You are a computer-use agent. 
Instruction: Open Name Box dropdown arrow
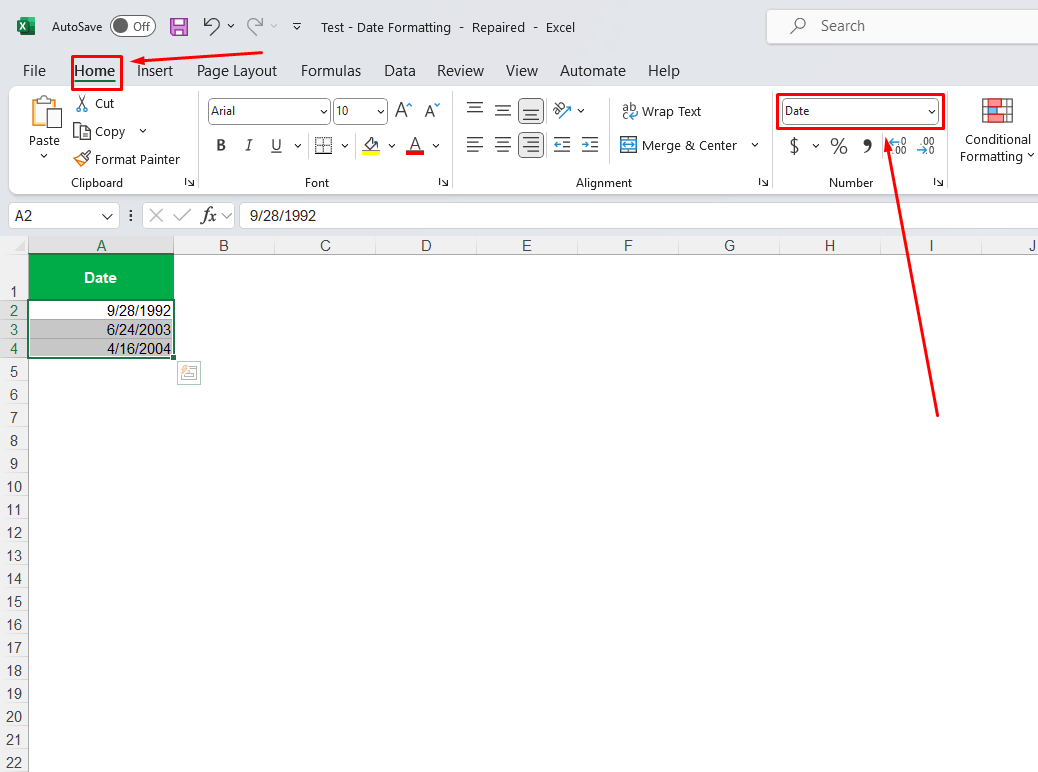[x=107, y=216]
